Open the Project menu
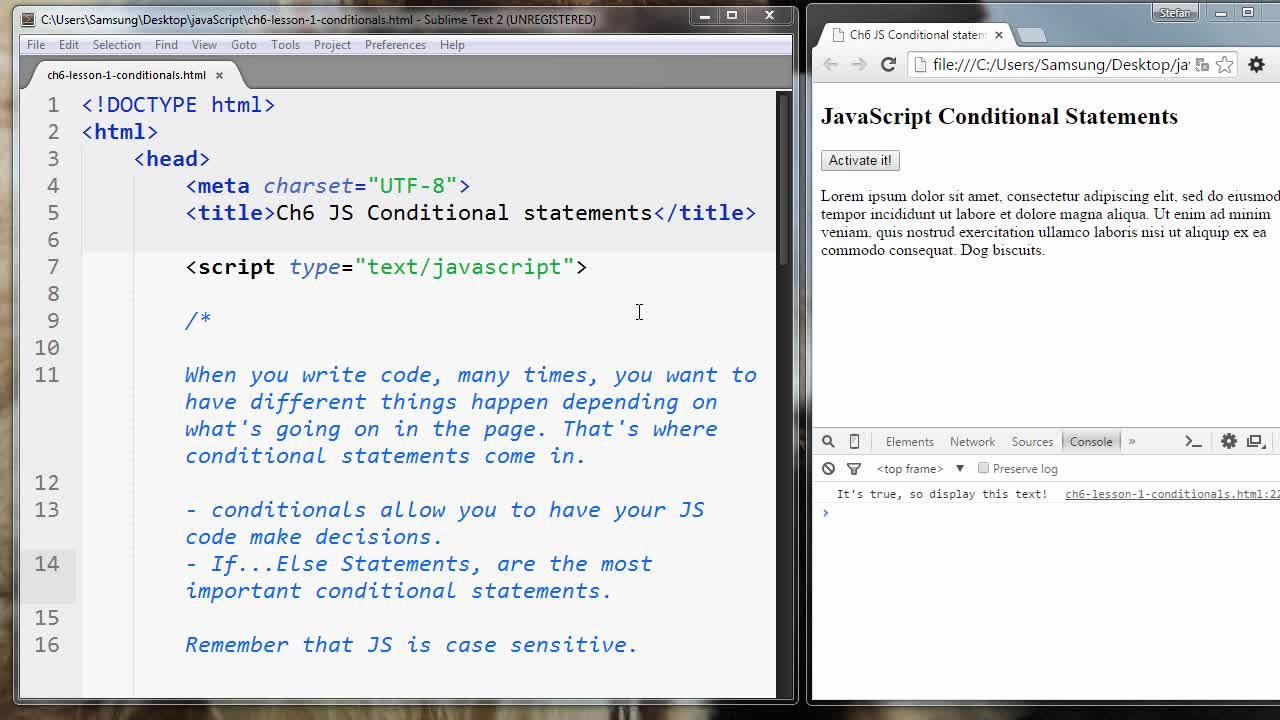Viewport: 1280px width, 720px height. (332, 45)
